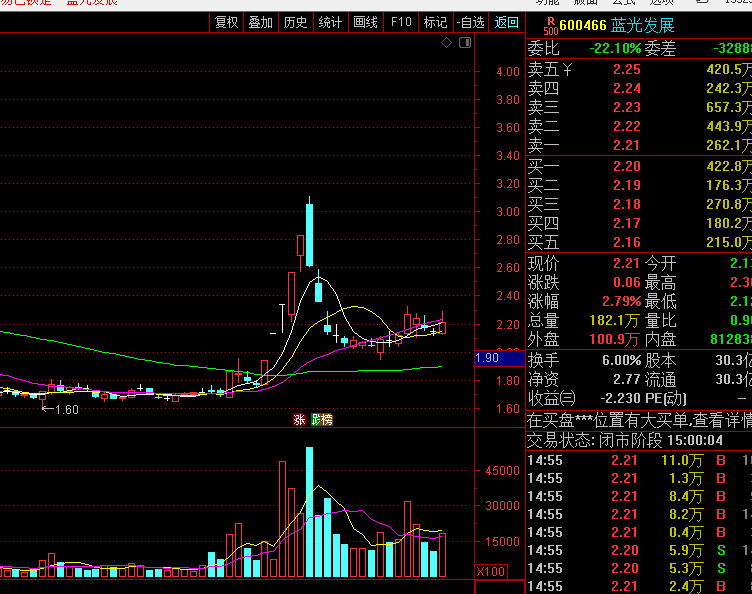
Task: Open the 复权 adjustment options
Action: pos(227,22)
